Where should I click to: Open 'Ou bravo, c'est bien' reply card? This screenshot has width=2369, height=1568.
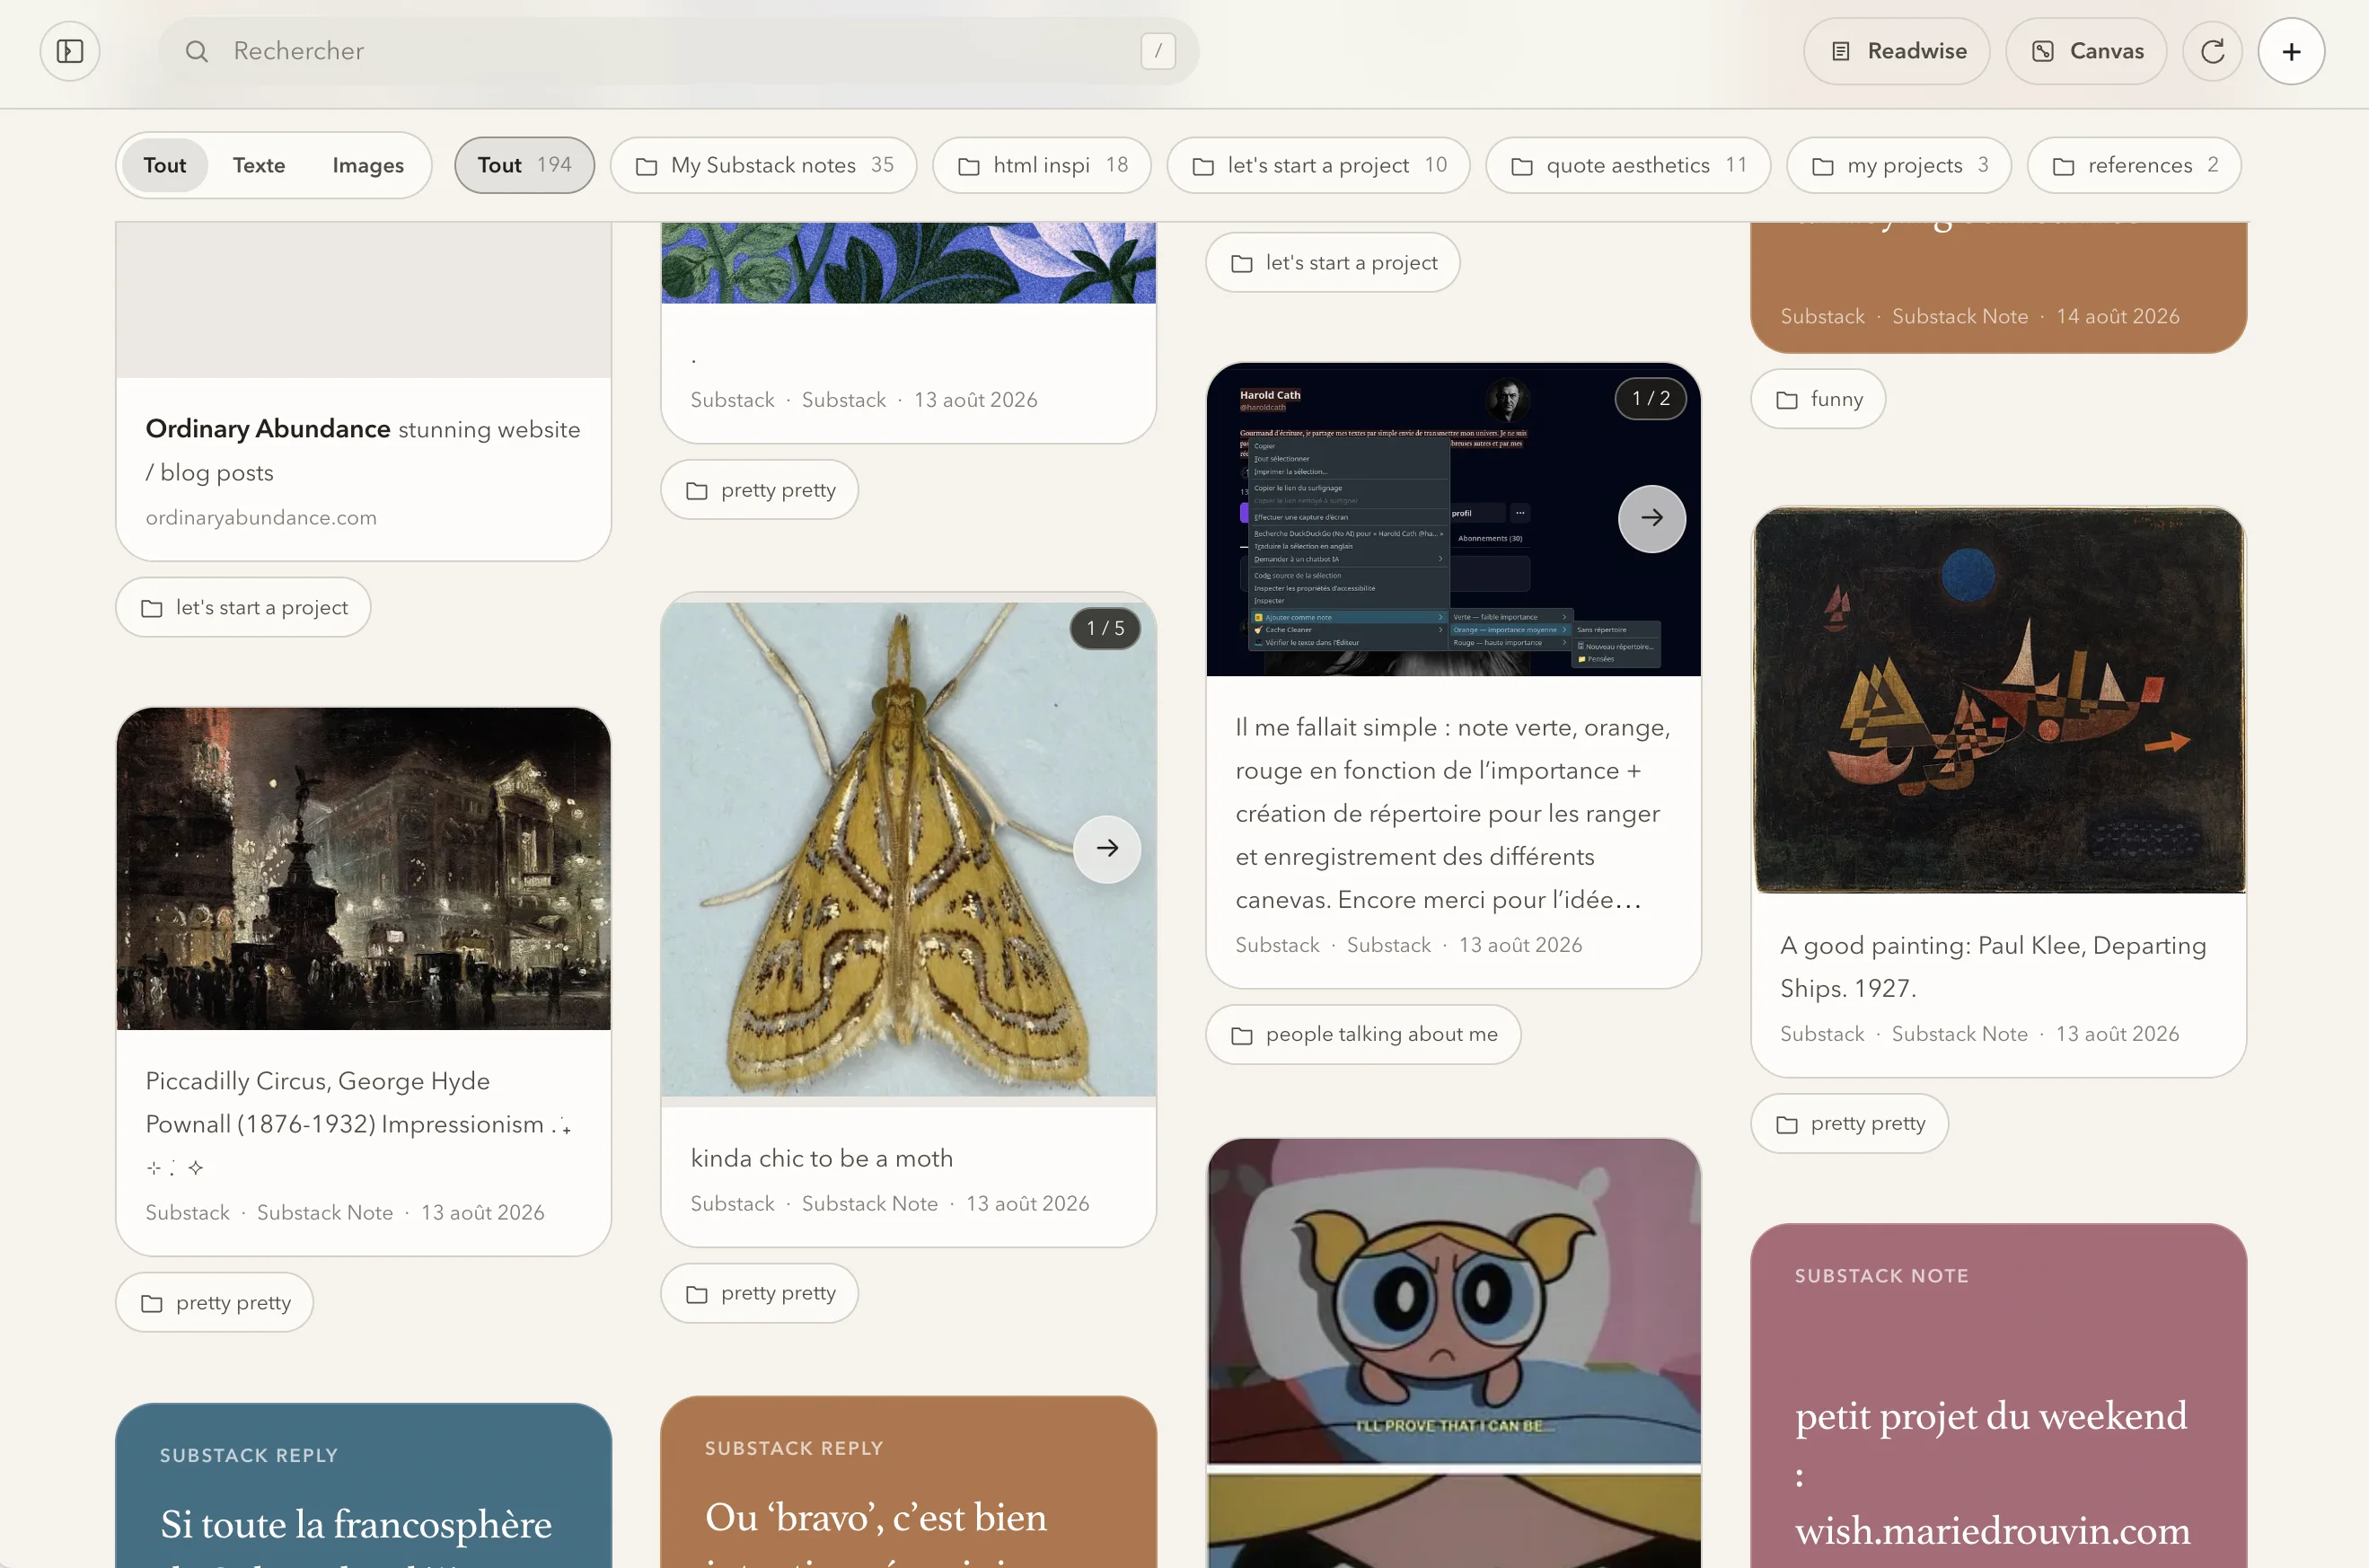[x=908, y=1482]
